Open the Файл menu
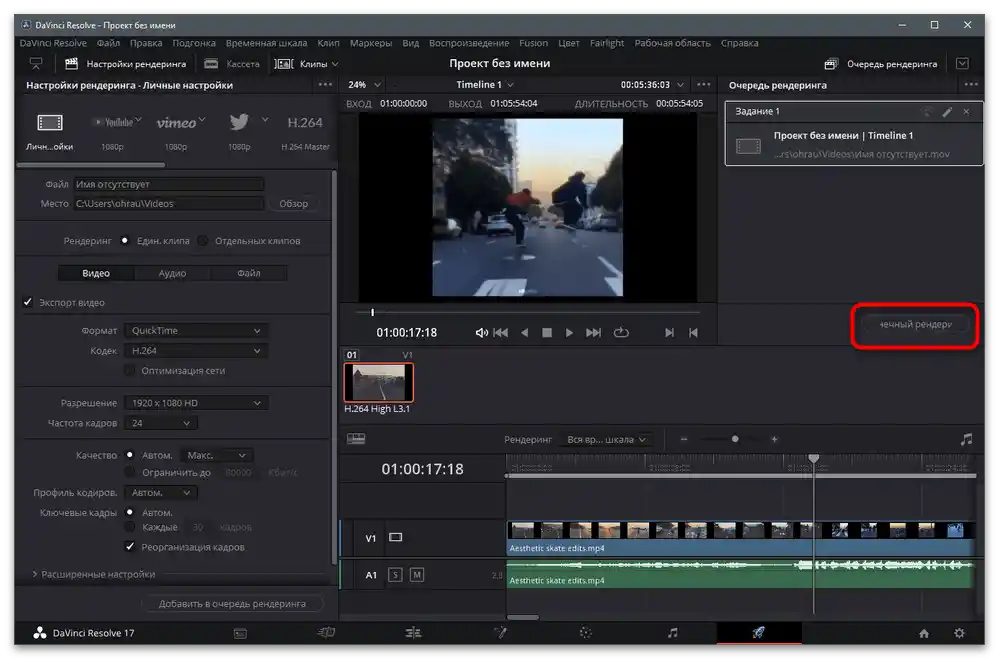Image resolution: width=999 pixels, height=659 pixels. [108, 43]
